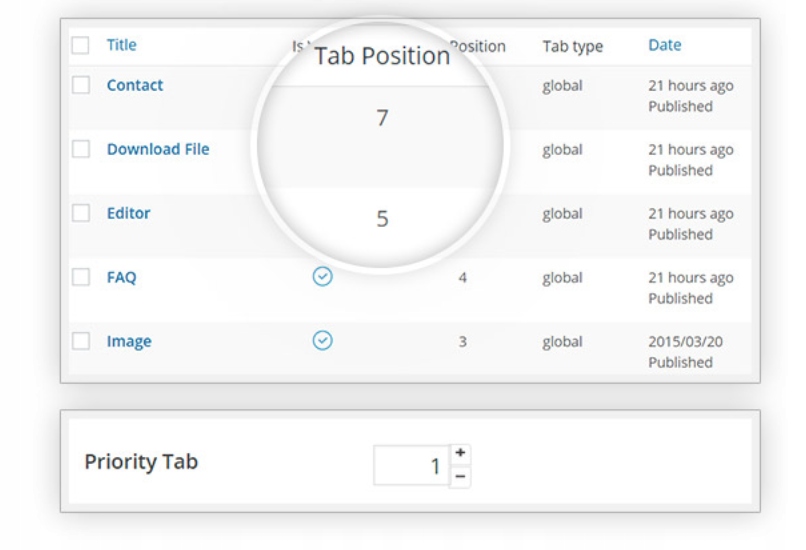Tick the checkbox beside Contact

click(81, 86)
